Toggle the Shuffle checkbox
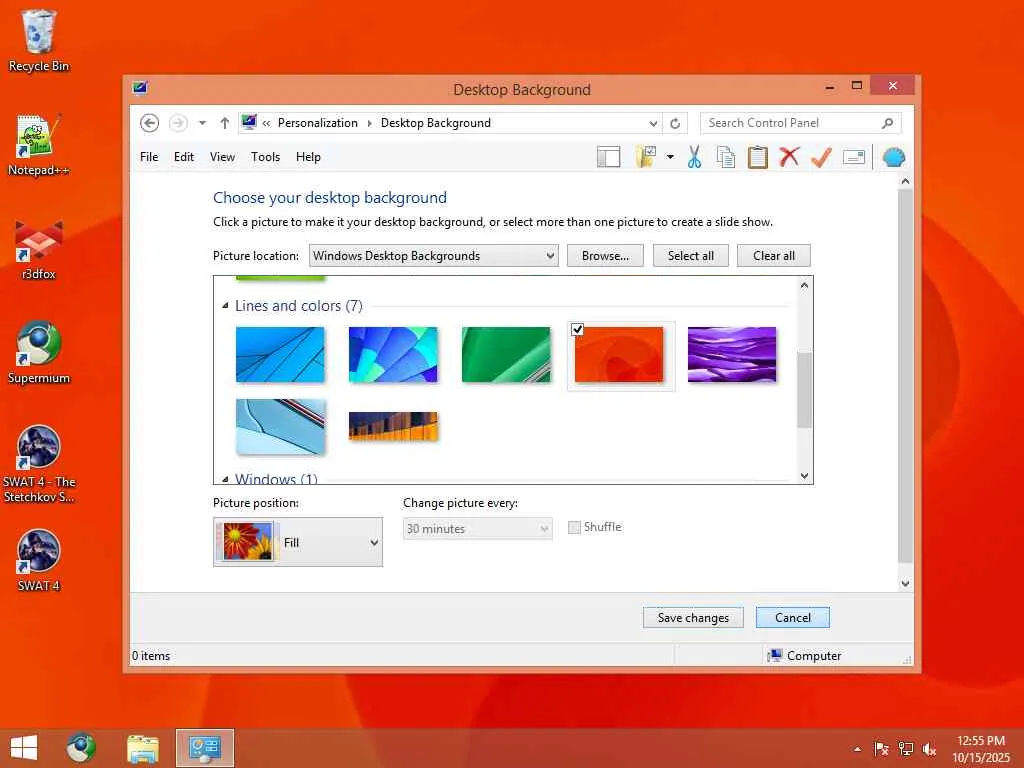This screenshot has height=768, width=1024. (x=574, y=527)
